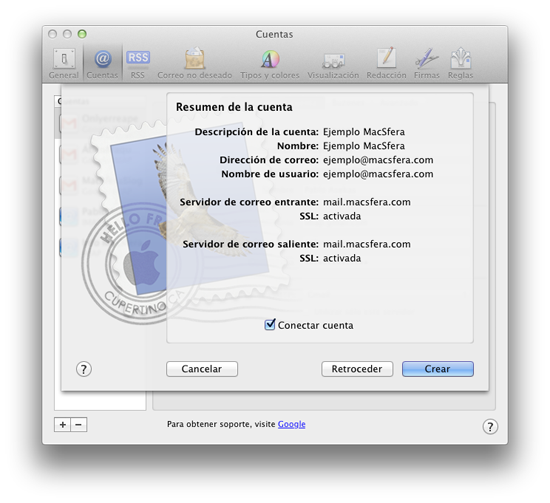The width and height of the screenshot is (550, 503).
Task: Open the General preferences pane
Action: click(x=63, y=63)
